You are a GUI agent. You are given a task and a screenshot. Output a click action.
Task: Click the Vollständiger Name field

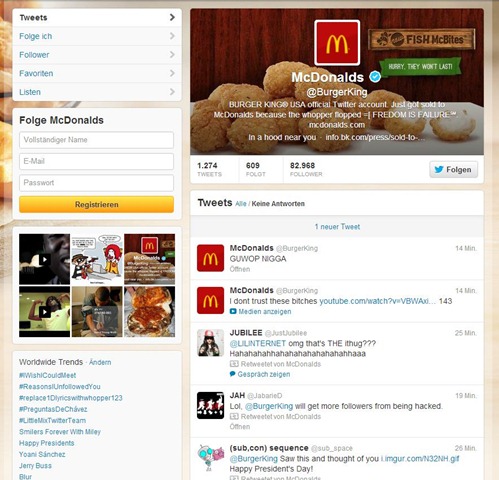pyautogui.click(x=96, y=140)
